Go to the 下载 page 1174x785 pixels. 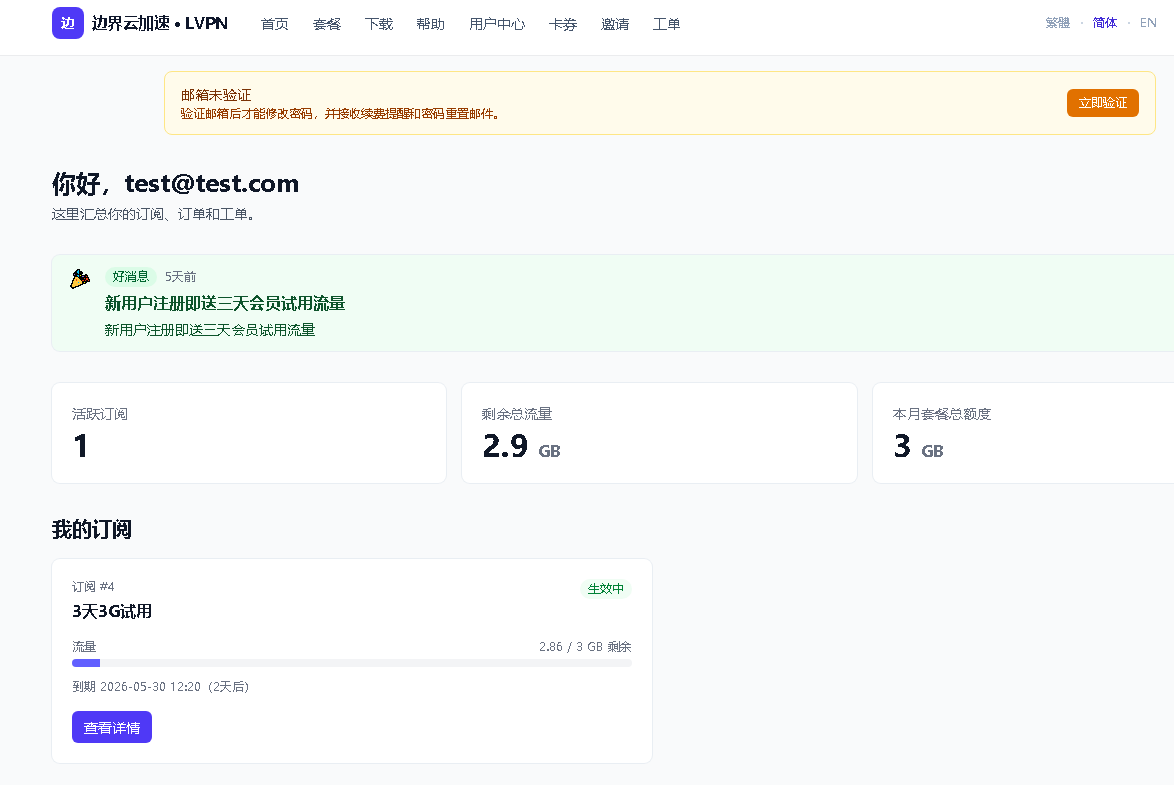(x=379, y=24)
